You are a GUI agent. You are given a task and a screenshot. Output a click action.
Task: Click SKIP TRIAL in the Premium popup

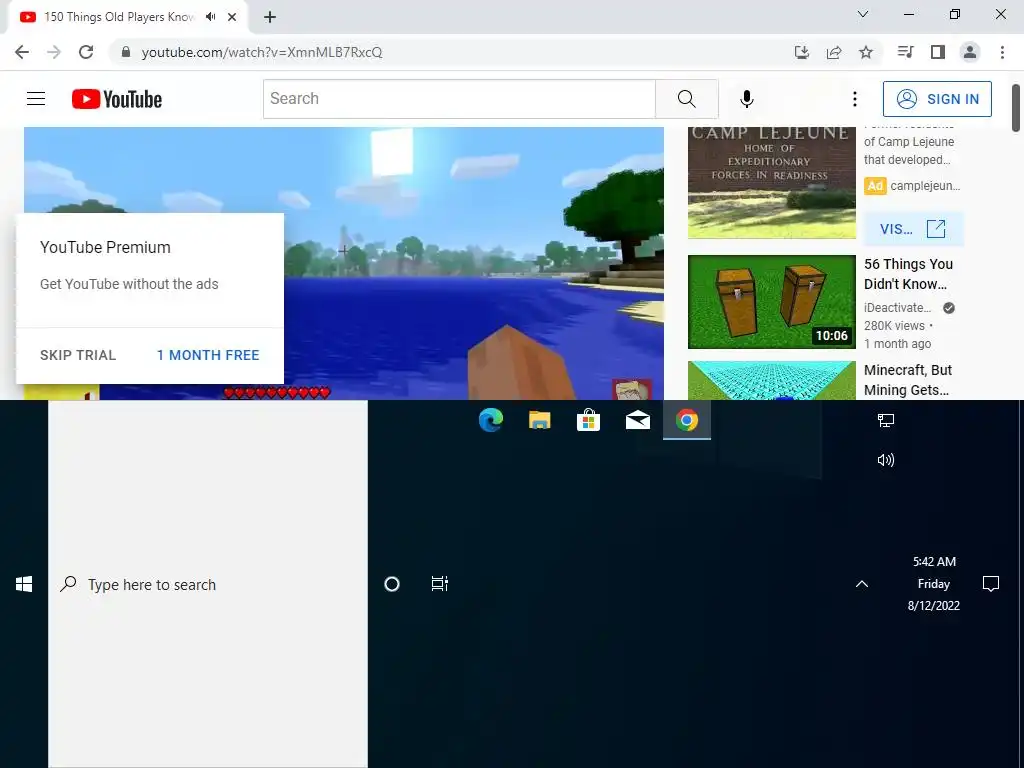pyautogui.click(x=78, y=355)
